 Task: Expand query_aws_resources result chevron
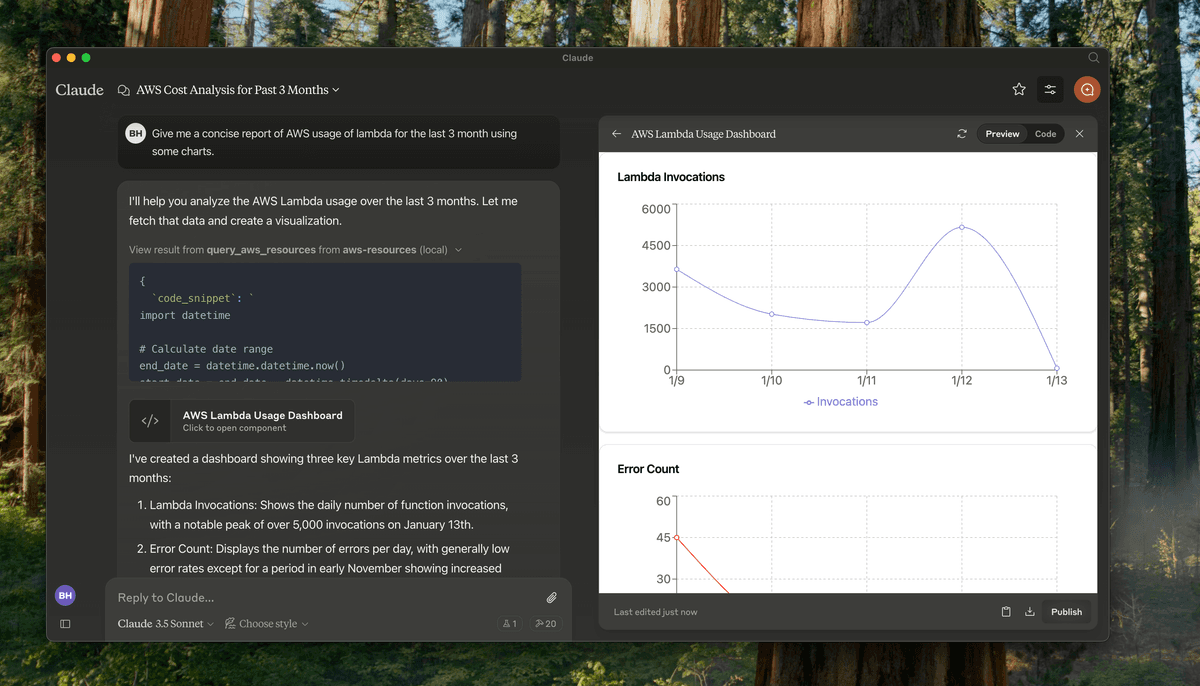[x=459, y=250]
